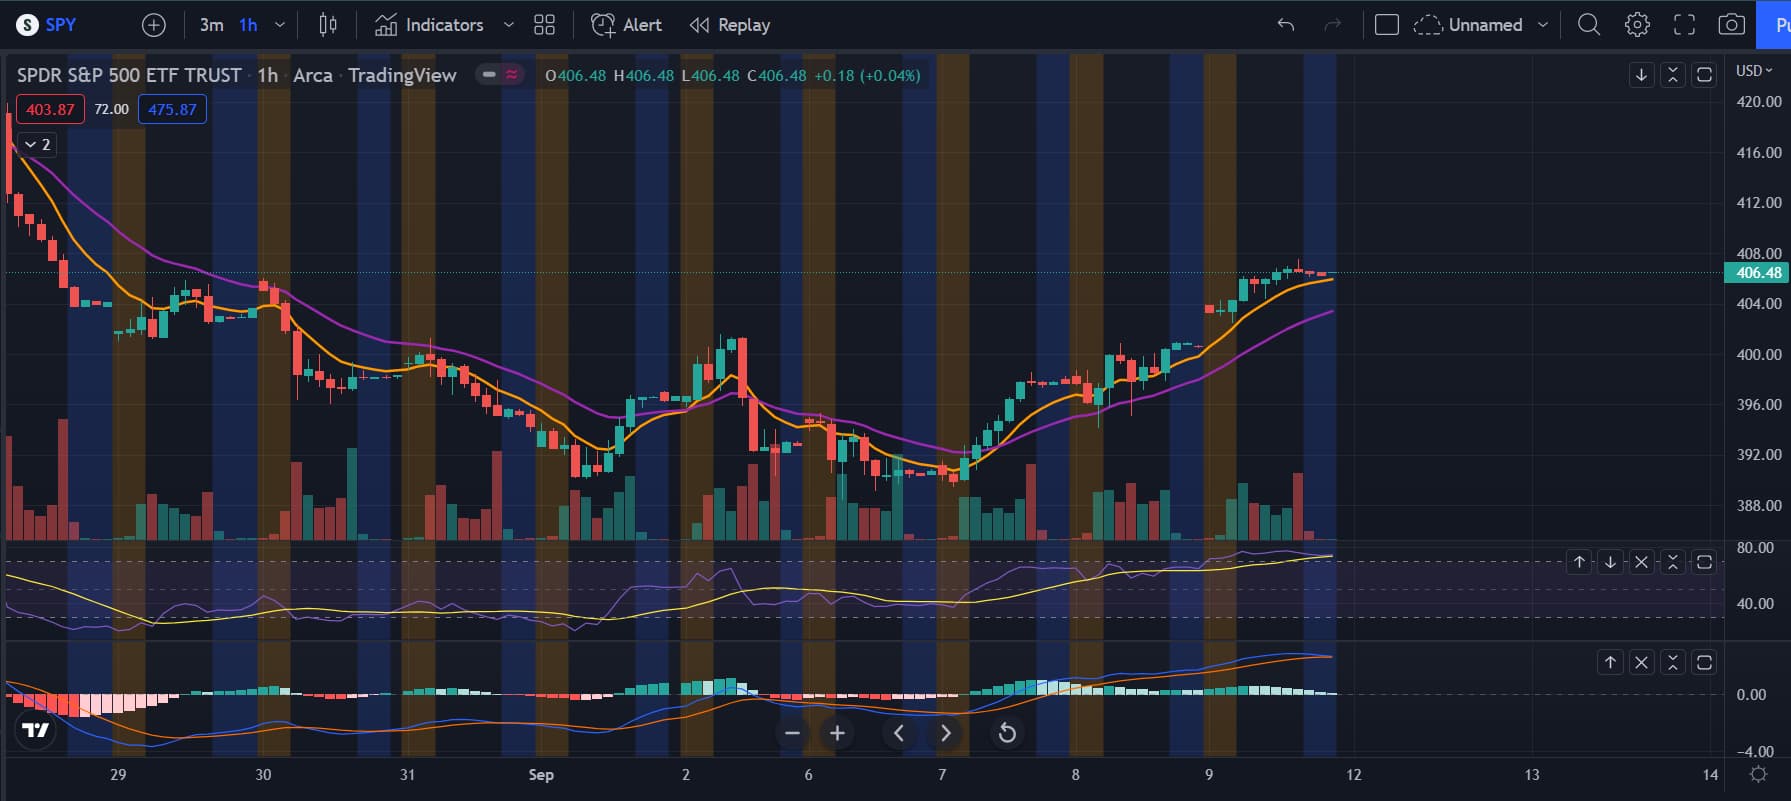Collapse indicator legend showing 2
Screen dimensions: 1791x801
37,145
